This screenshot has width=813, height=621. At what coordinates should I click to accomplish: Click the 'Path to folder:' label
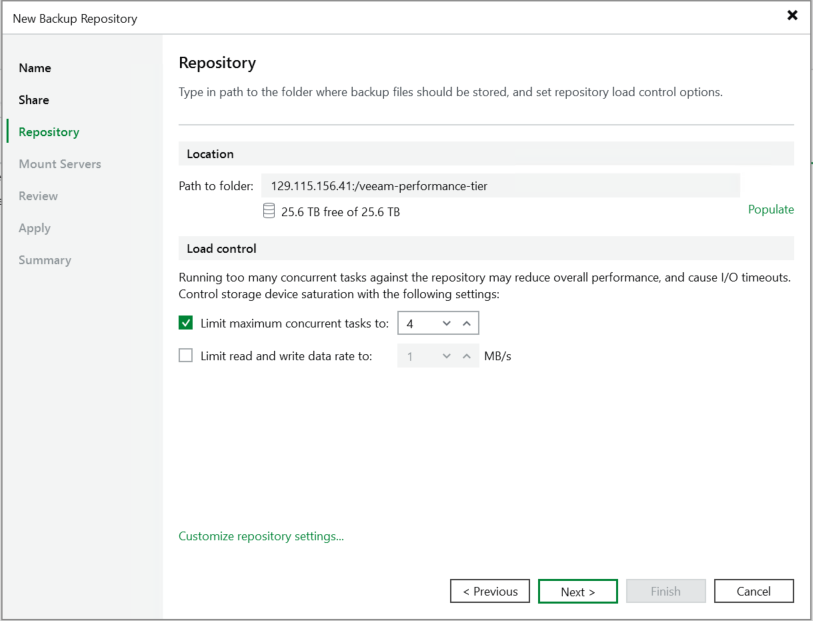pos(216,186)
